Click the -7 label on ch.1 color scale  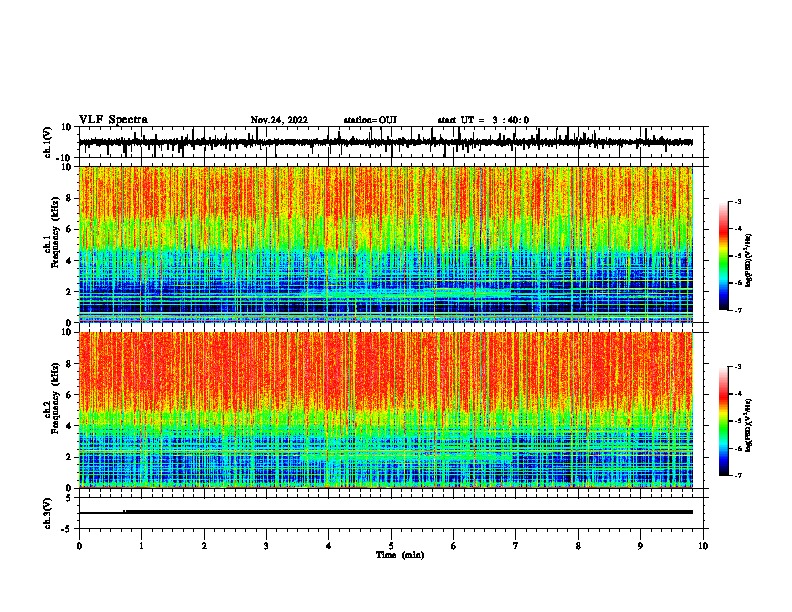tap(738, 310)
